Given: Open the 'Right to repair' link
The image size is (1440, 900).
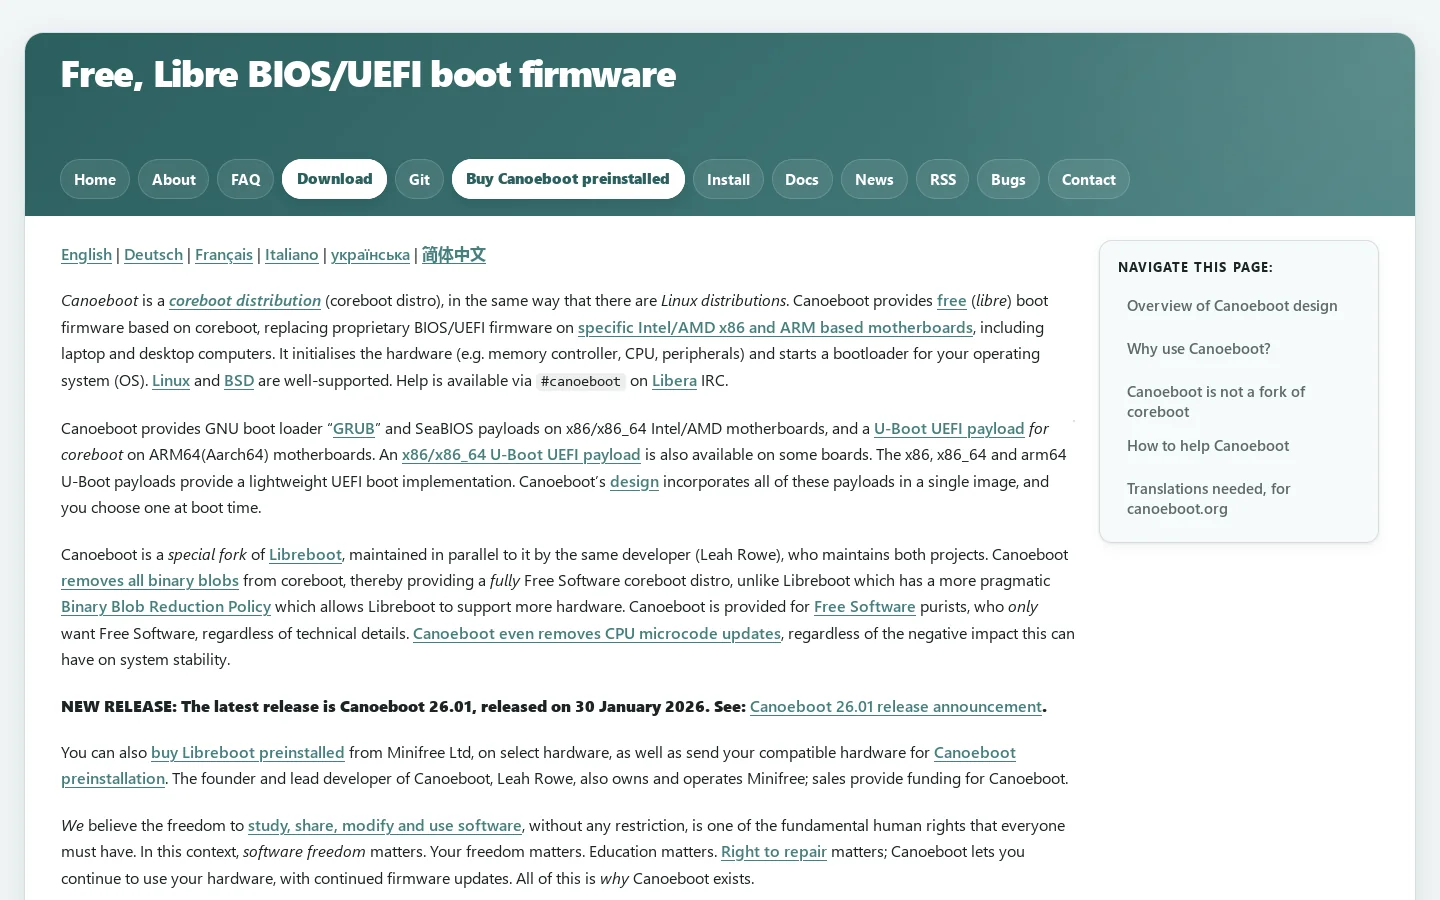Looking at the screenshot, I should (x=774, y=852).
